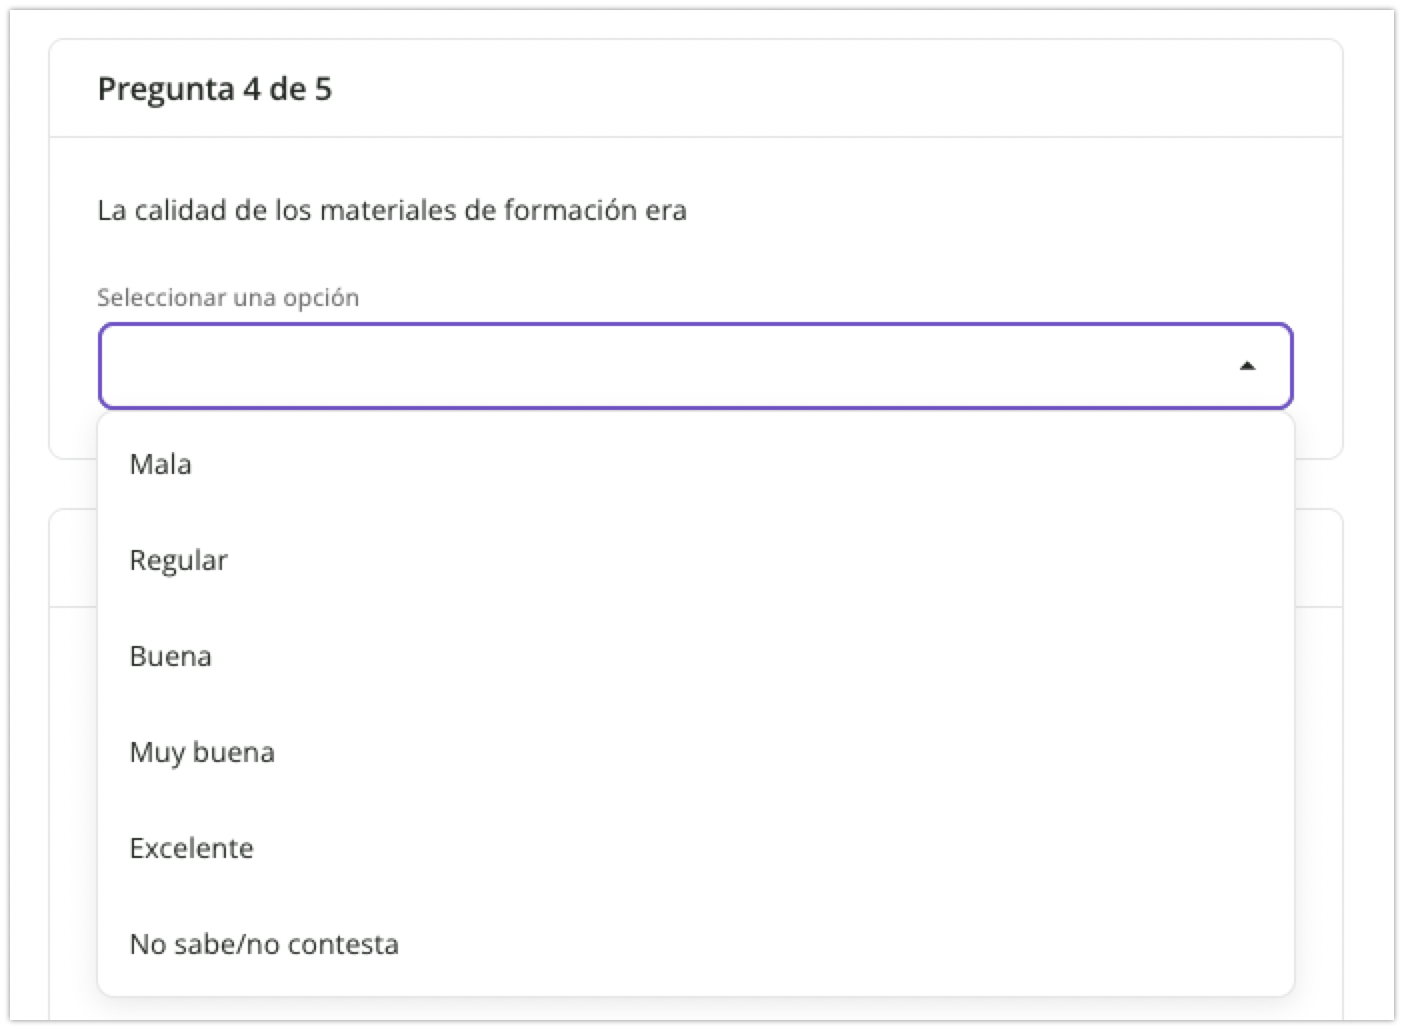Click the white padding below the last option
Viewport: 1404px width, 1030px height.
(x=695, y=984)
